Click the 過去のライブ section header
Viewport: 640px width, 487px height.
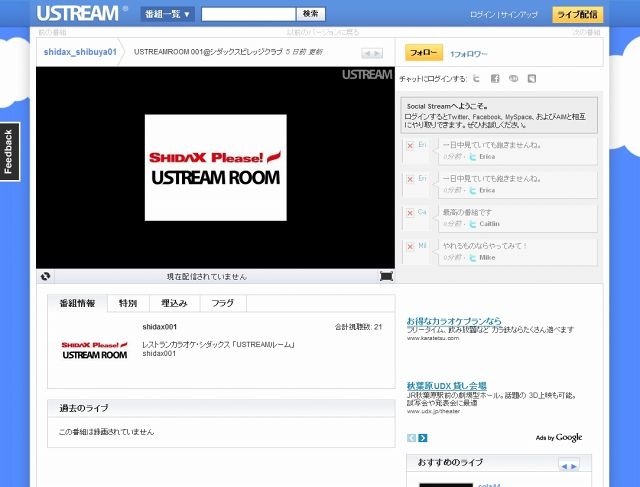tap(221, 408)
